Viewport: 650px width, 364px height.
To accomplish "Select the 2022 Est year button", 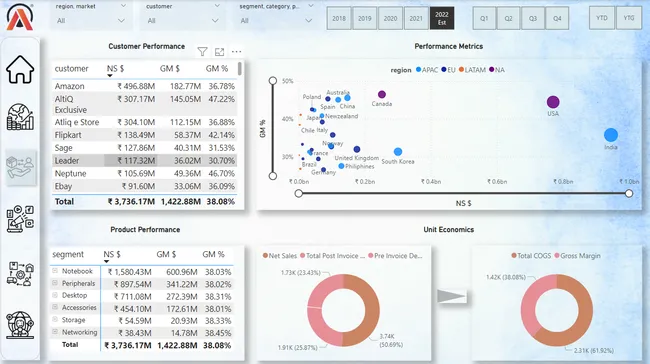I will pos(442,18).
